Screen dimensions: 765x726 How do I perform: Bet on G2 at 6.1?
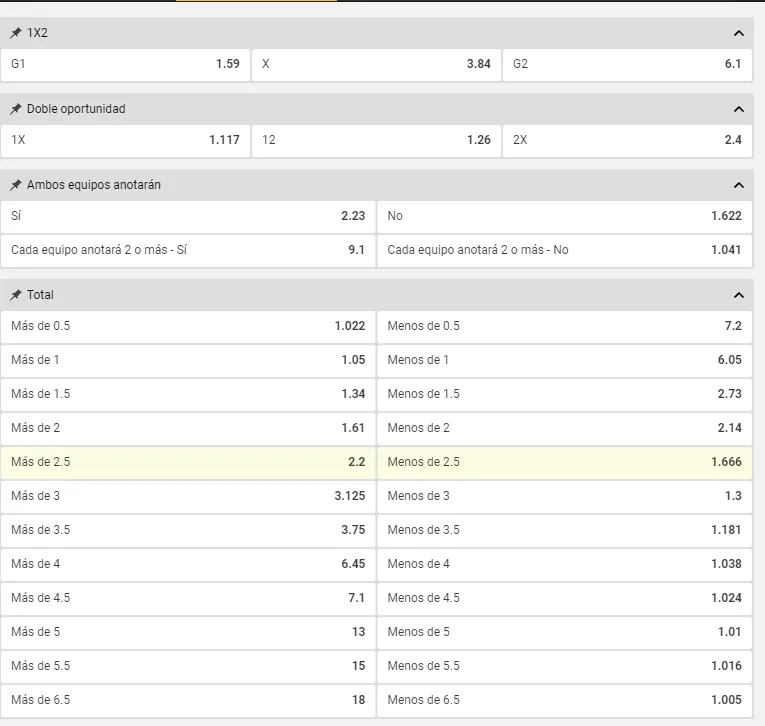coord(627,64)
